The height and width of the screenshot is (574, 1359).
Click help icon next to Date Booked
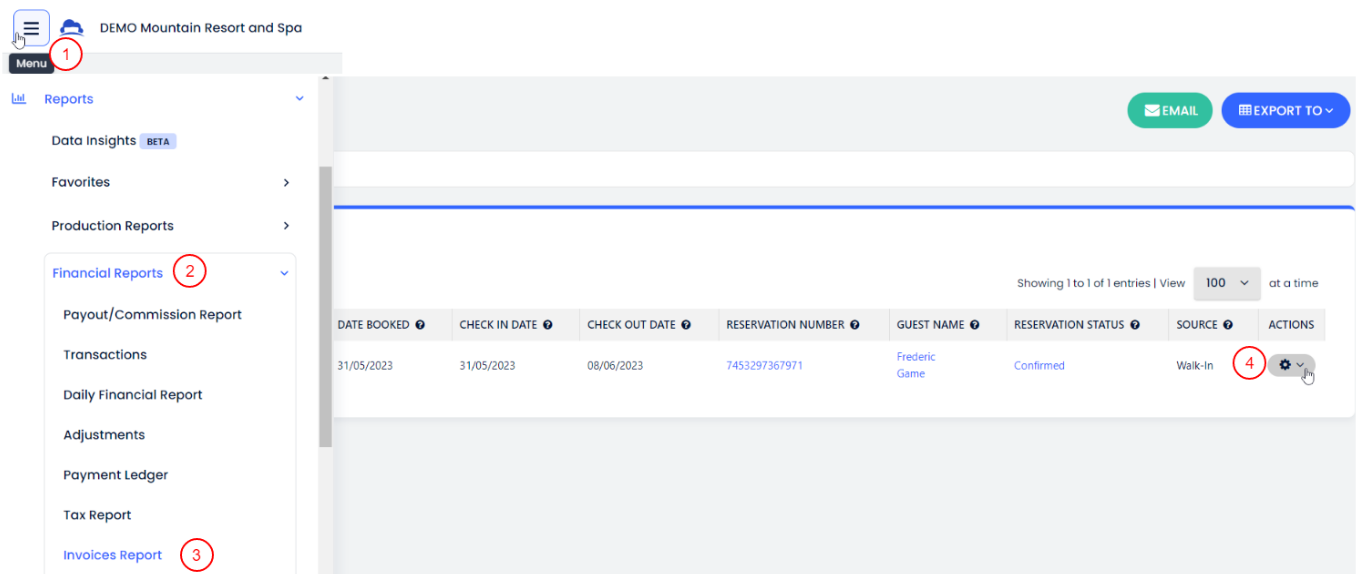[x=420, y=325]
